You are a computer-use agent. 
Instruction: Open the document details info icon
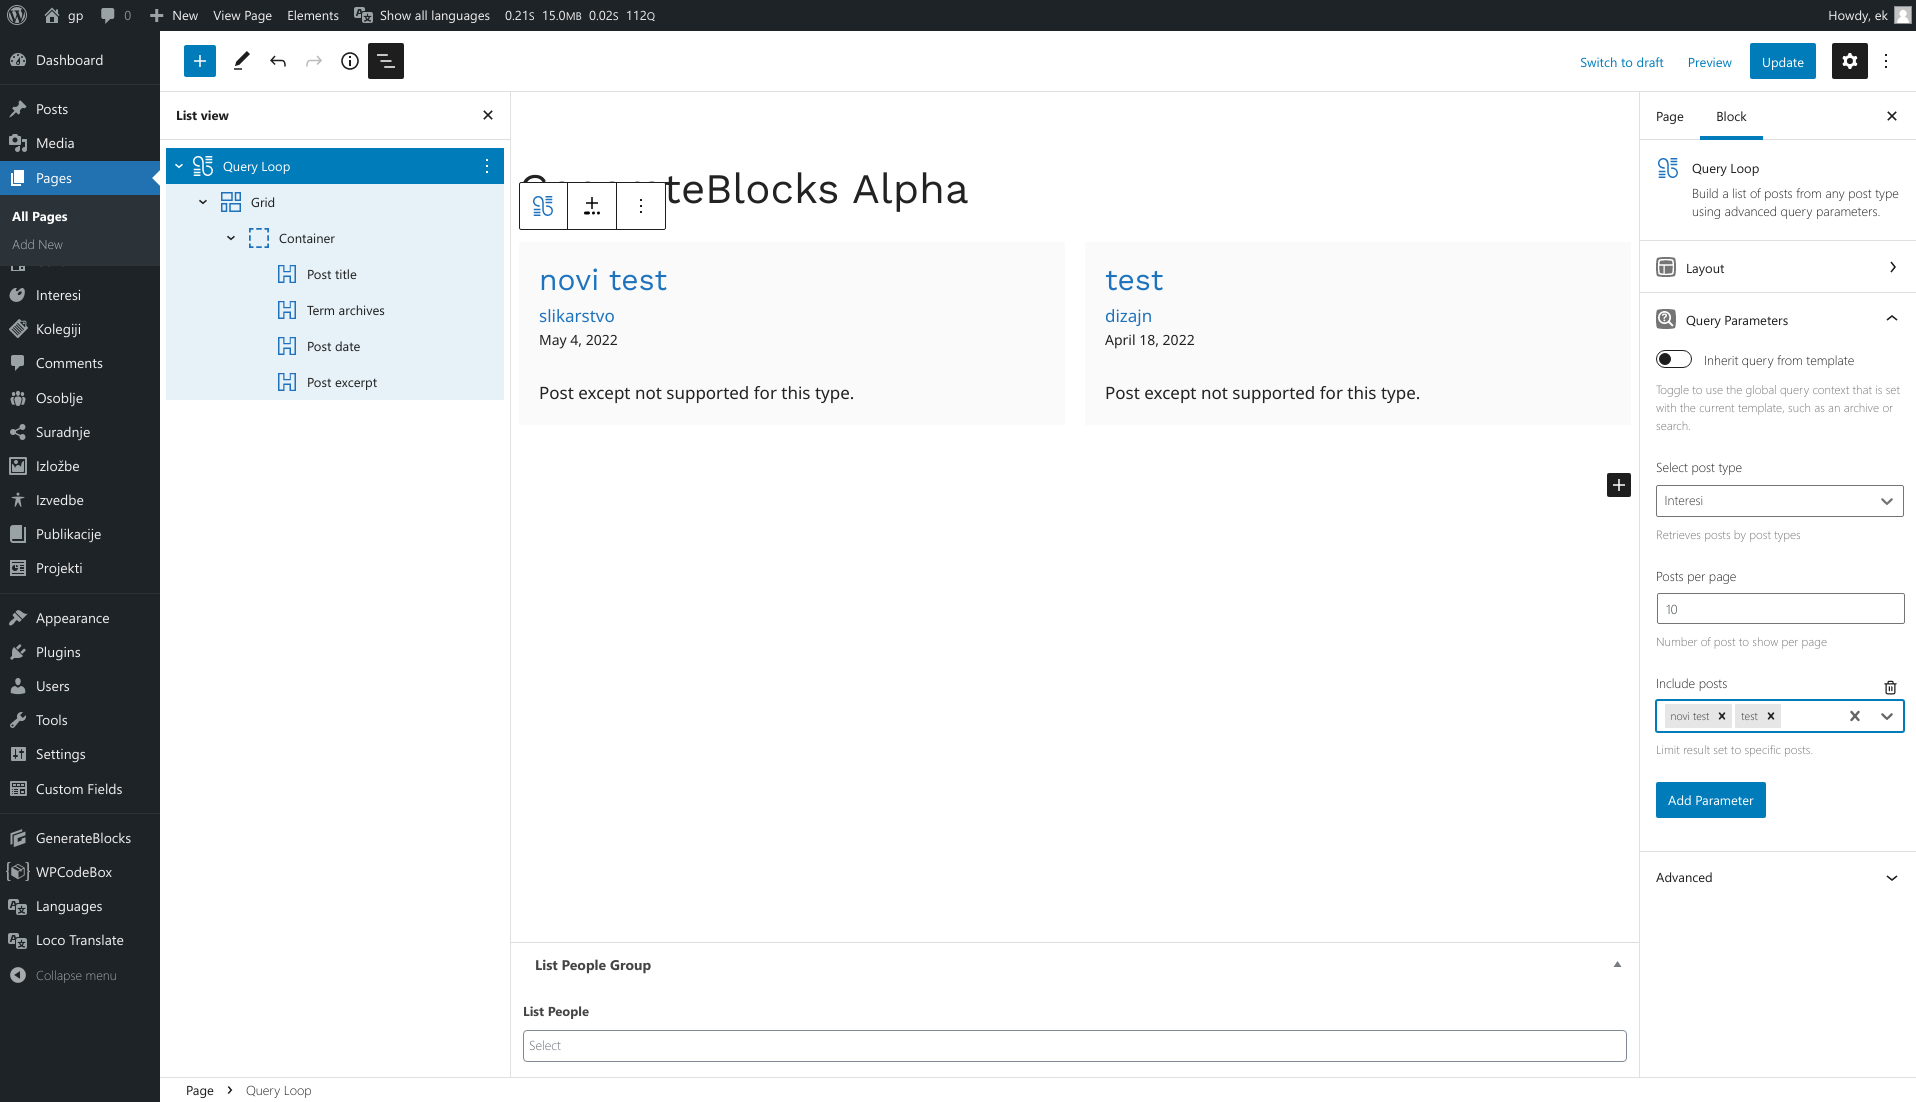tap(349, 61)
